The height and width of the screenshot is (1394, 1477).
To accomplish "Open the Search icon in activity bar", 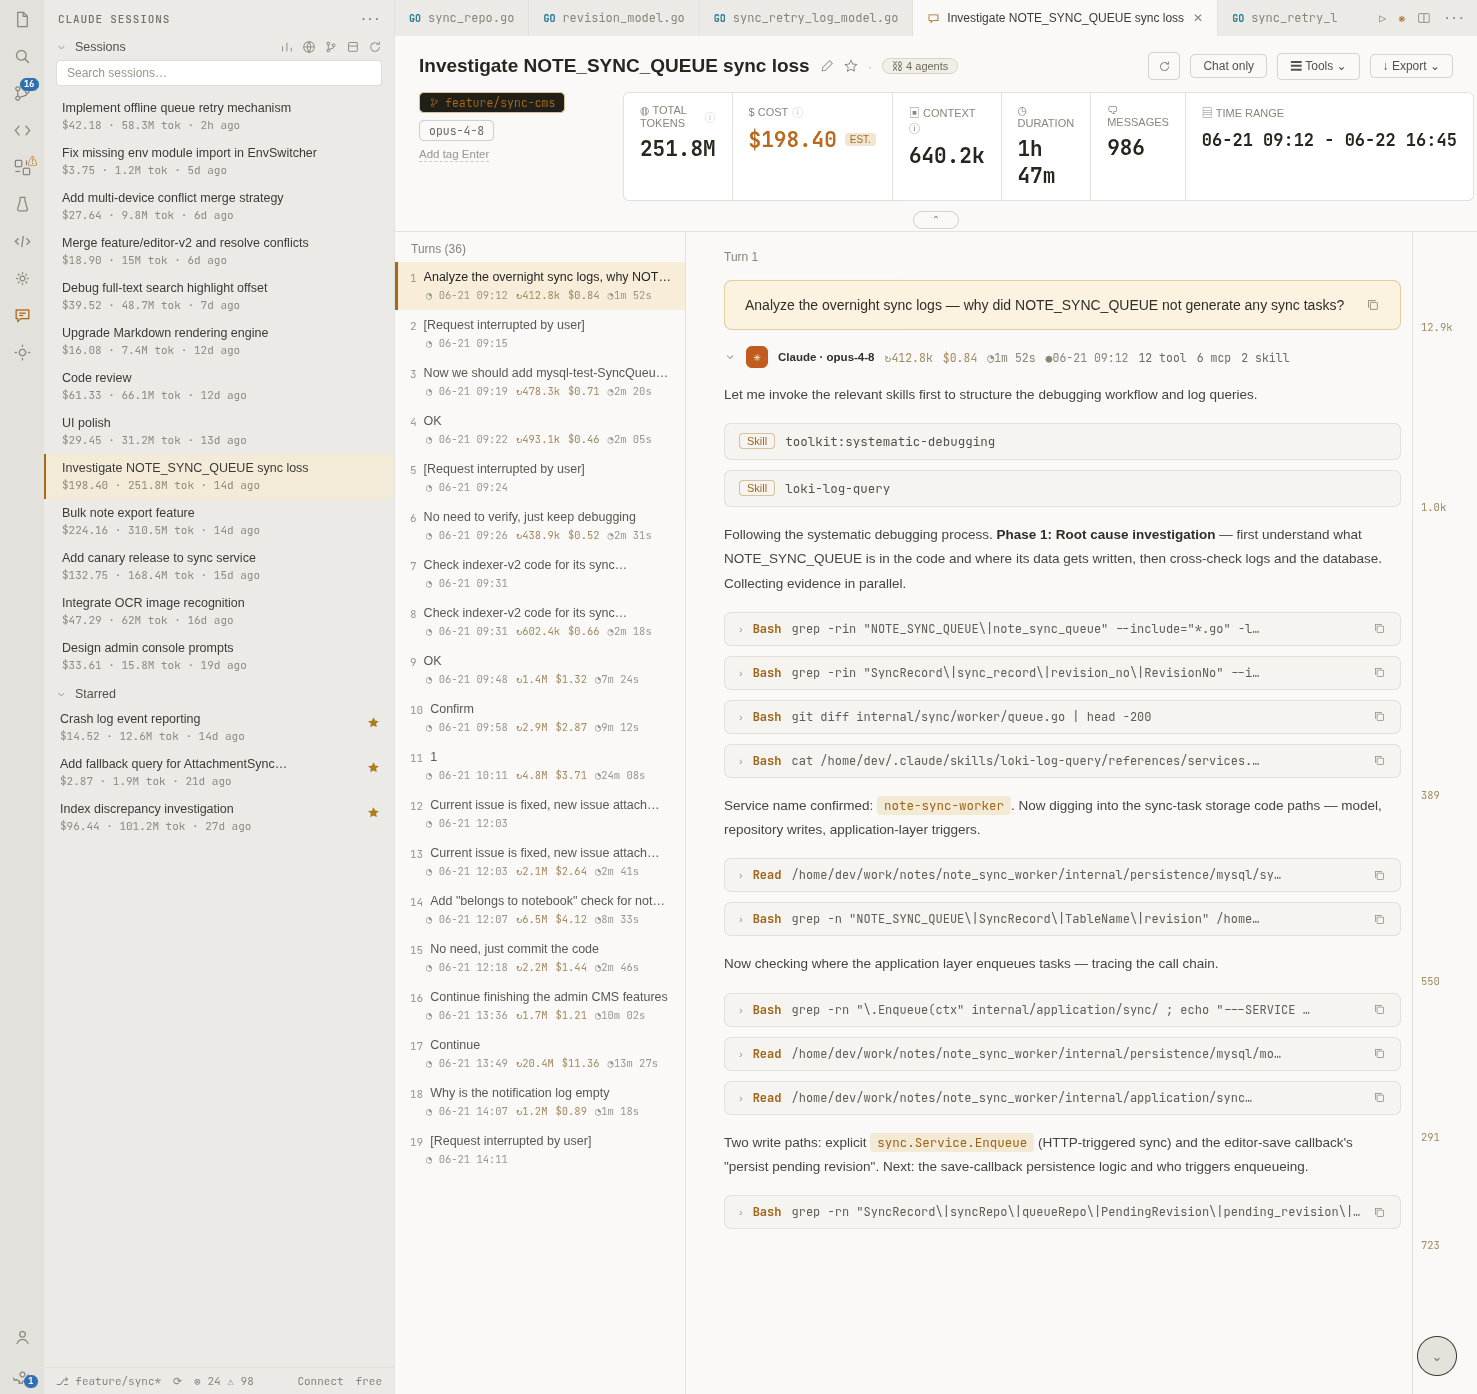I will pyautogui.click(x=22, y=56).
